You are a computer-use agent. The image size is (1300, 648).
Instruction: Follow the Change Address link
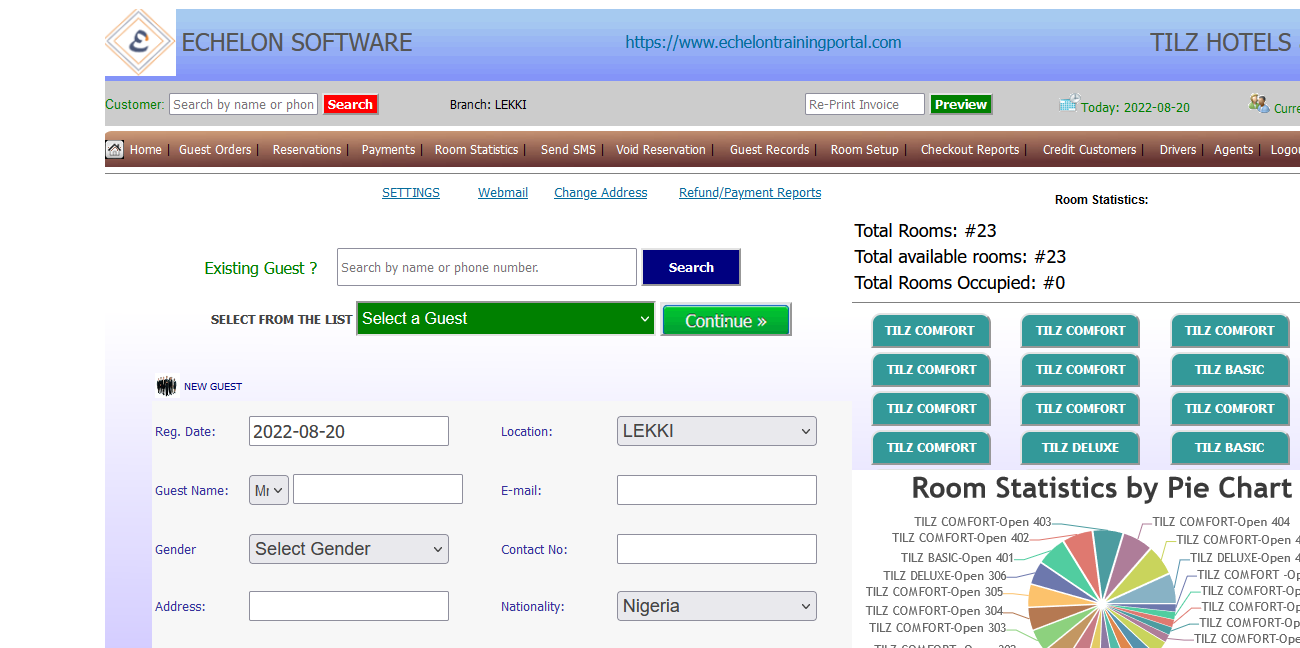(x=601, y=193)
